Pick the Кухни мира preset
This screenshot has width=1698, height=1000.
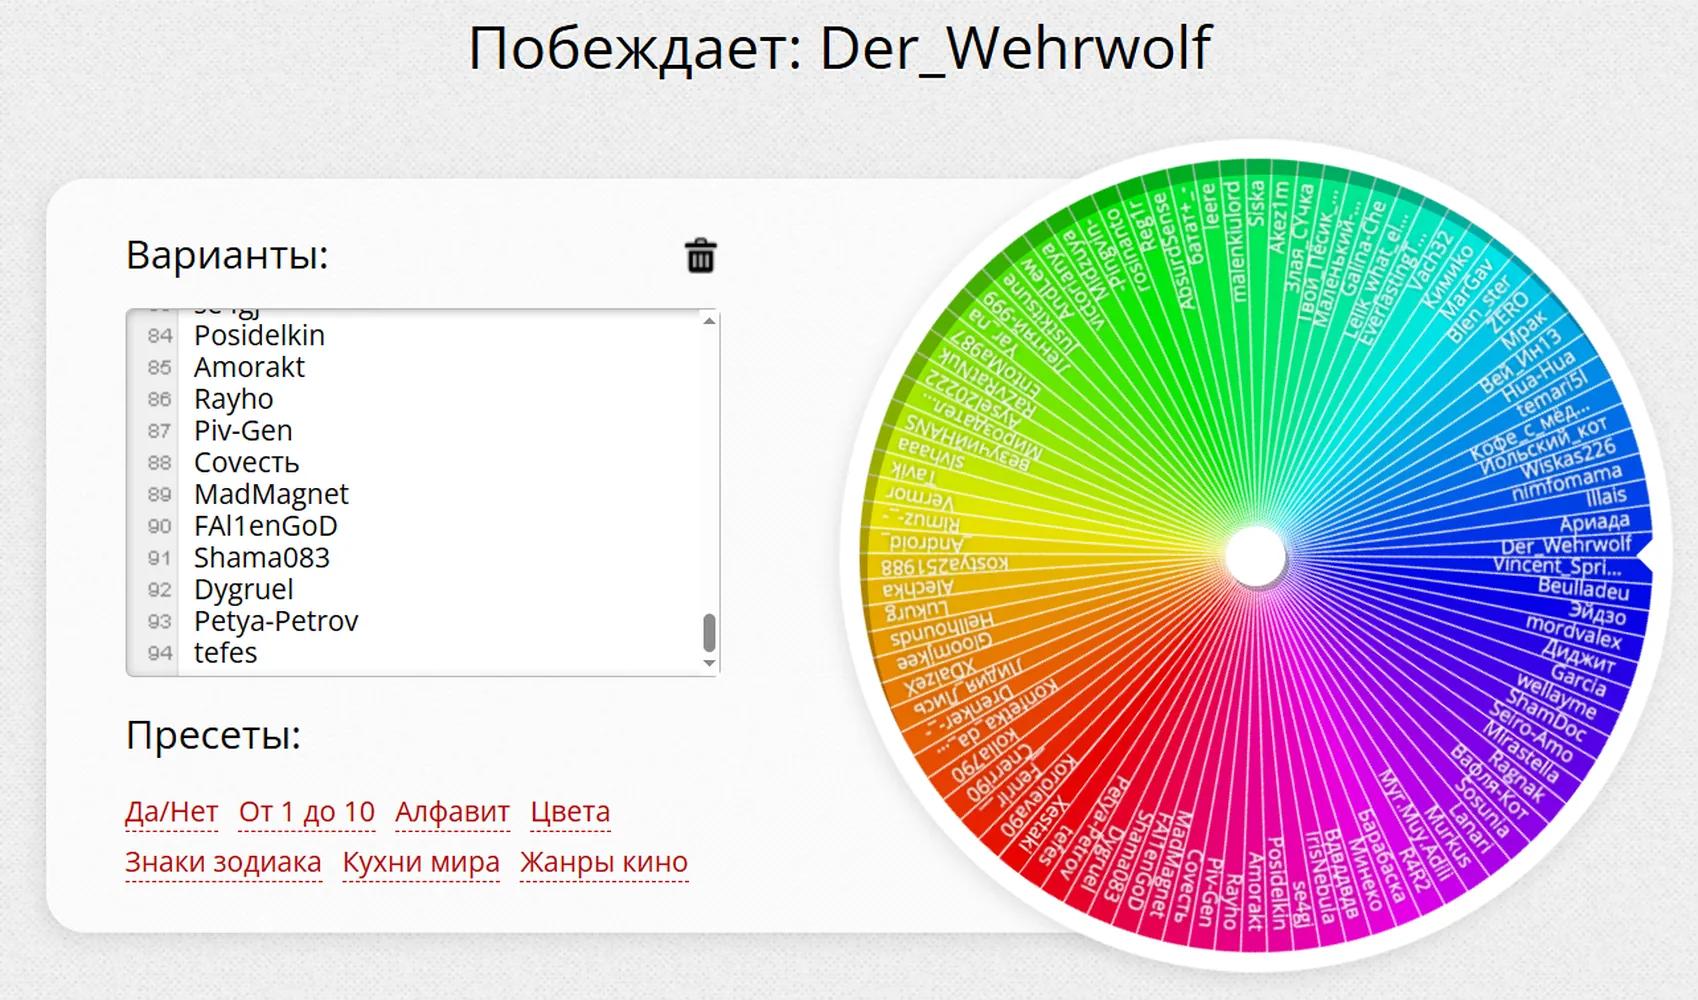coord(421,862)
